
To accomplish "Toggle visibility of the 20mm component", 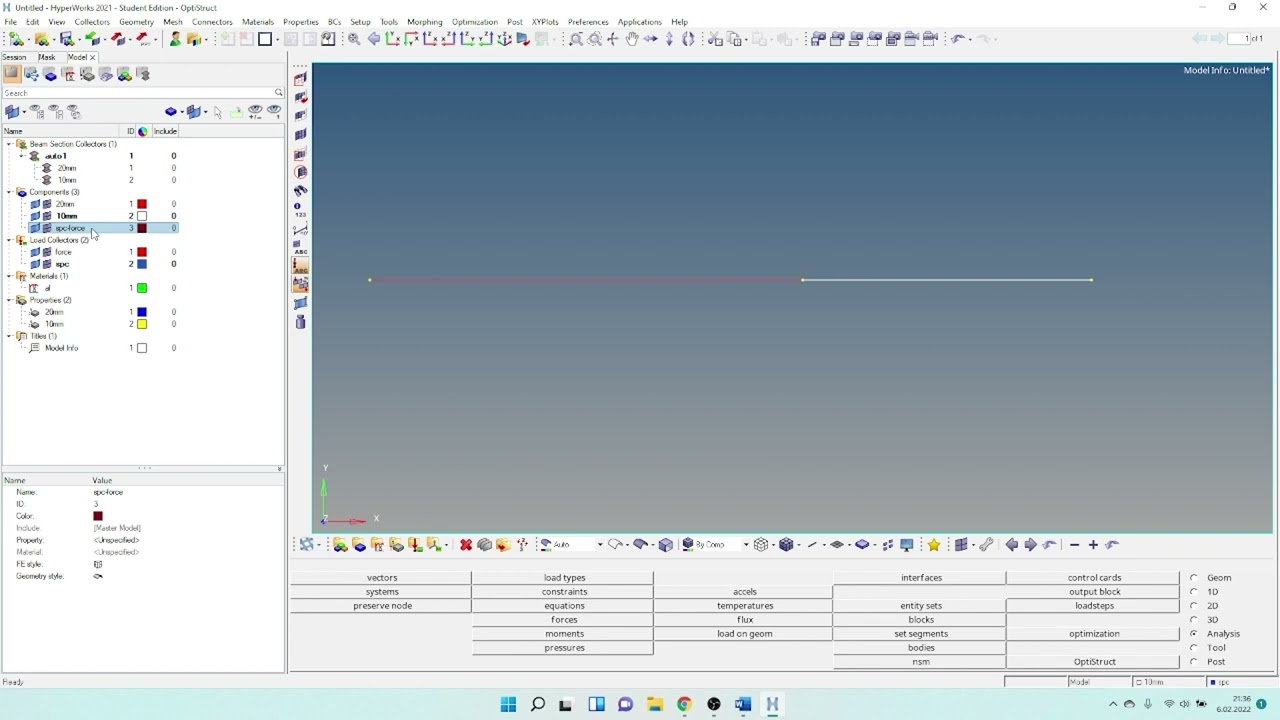I will (x=35, y=204).
